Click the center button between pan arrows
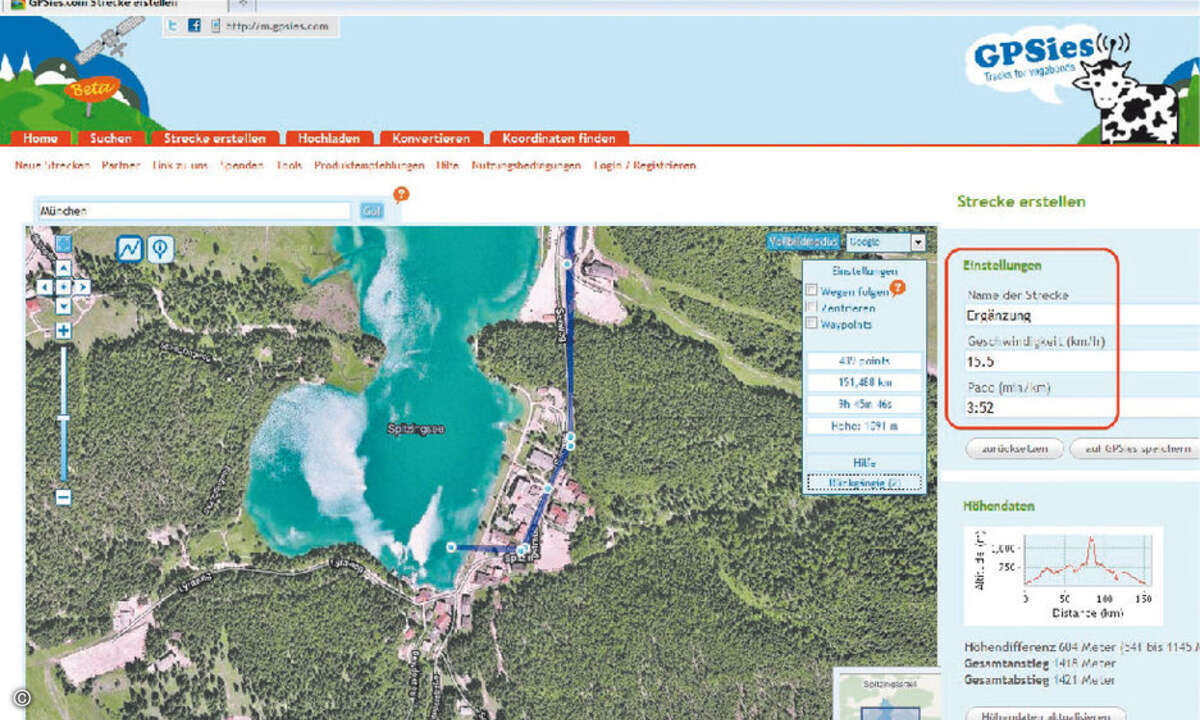The width and height of the screenshot is (1200, 720). tap(63, 287)
